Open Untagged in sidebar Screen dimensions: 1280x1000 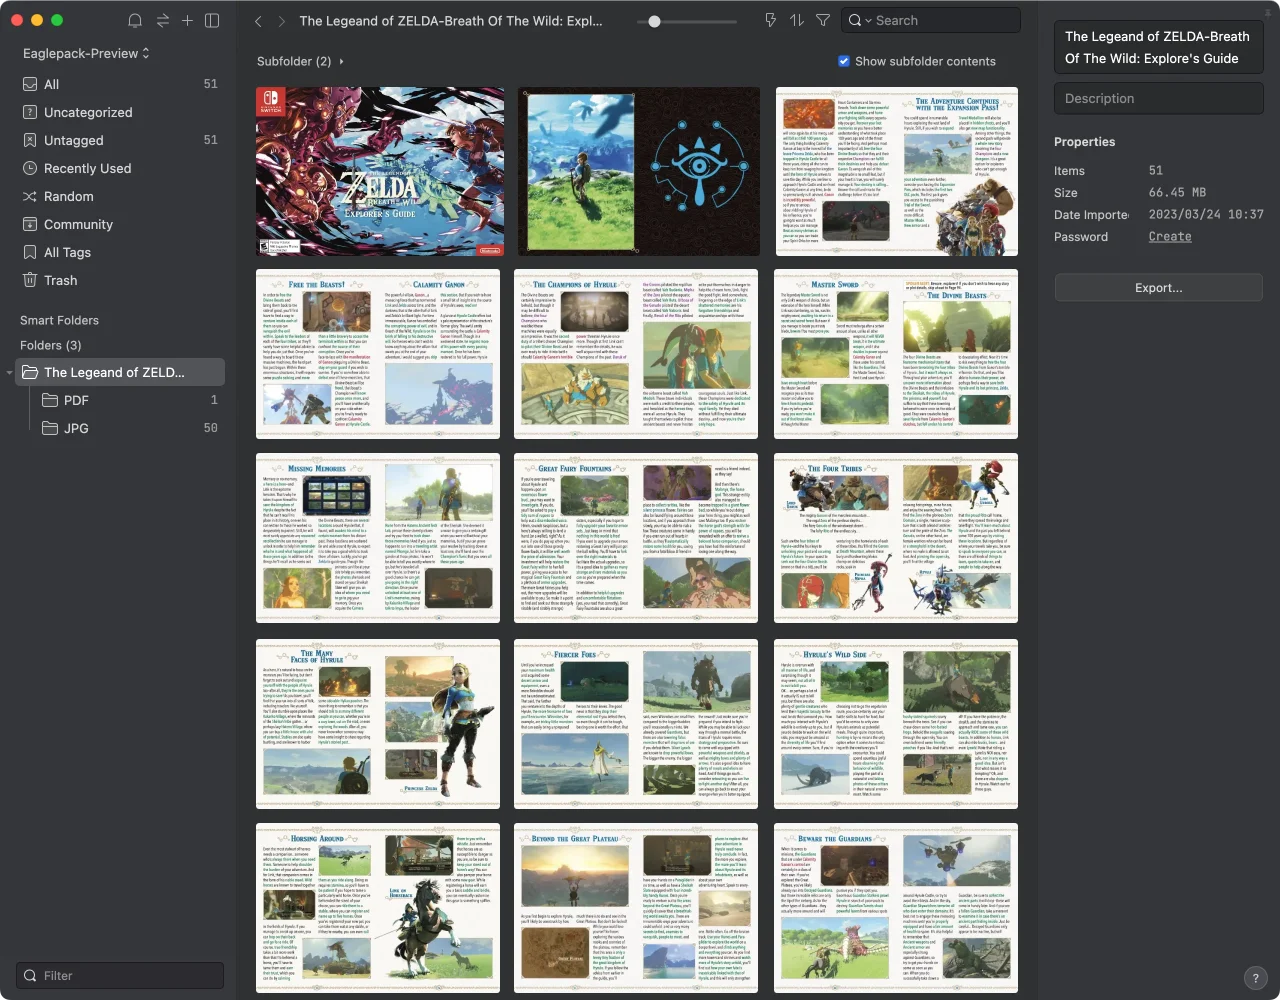tap(120, 140)
